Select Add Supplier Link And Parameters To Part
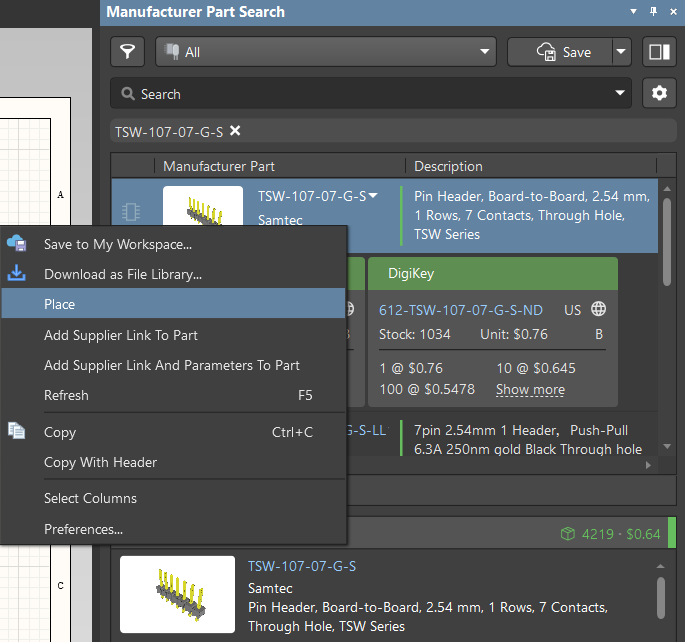This screenshot has width=685, height=642. (x=173, y=365)
